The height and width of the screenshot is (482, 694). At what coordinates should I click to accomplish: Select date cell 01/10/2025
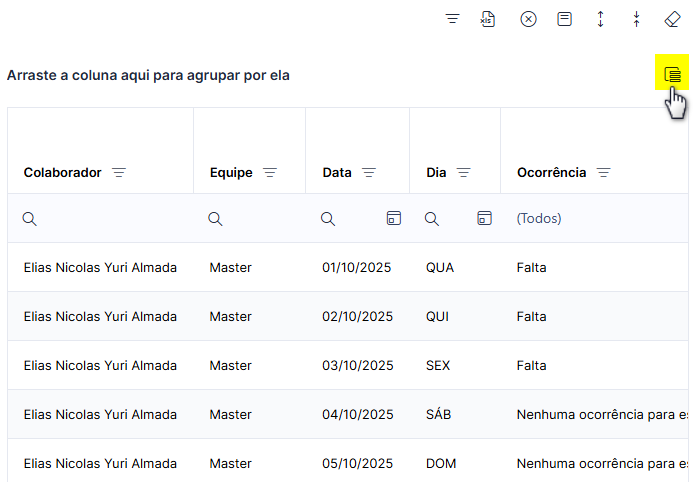(357, 267)
